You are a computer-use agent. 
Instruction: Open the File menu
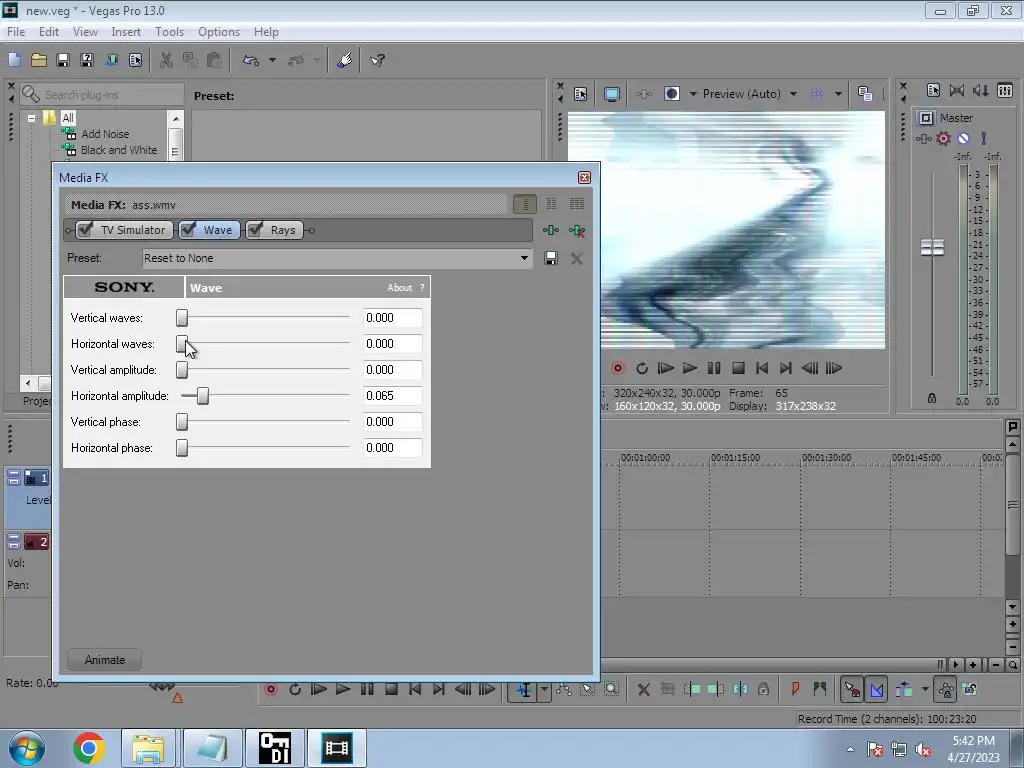[16, 31]
